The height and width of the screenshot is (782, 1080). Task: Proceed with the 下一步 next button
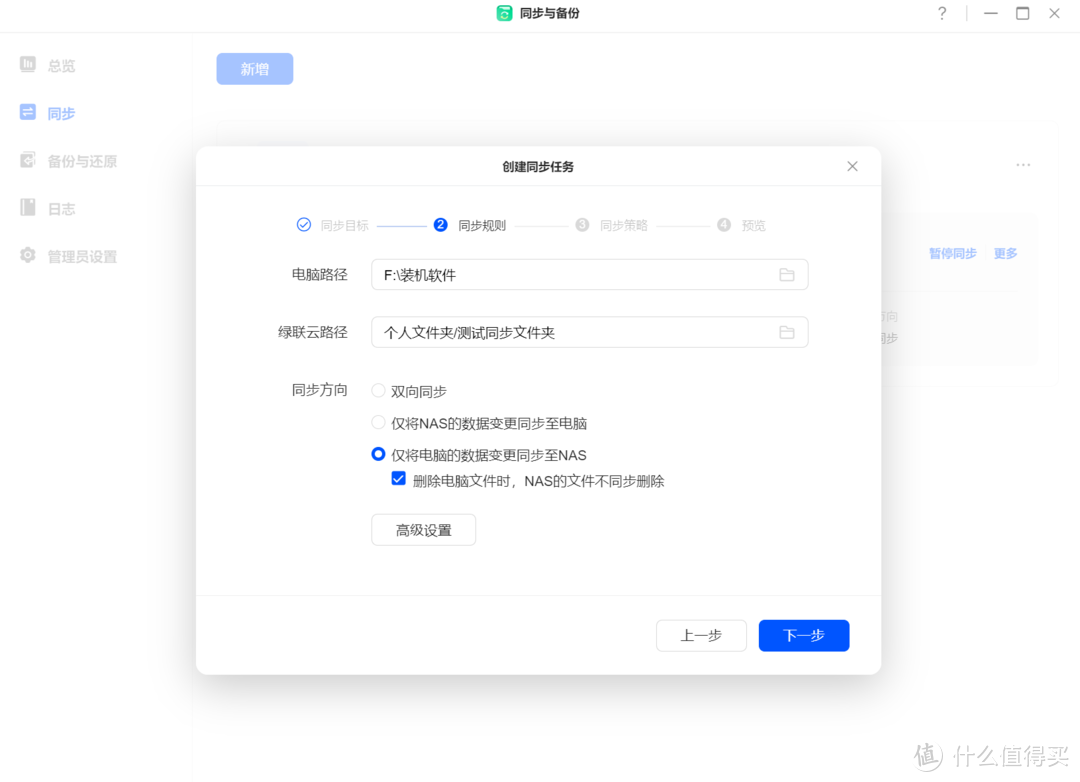pyautogui.click(x=803, y=635)
